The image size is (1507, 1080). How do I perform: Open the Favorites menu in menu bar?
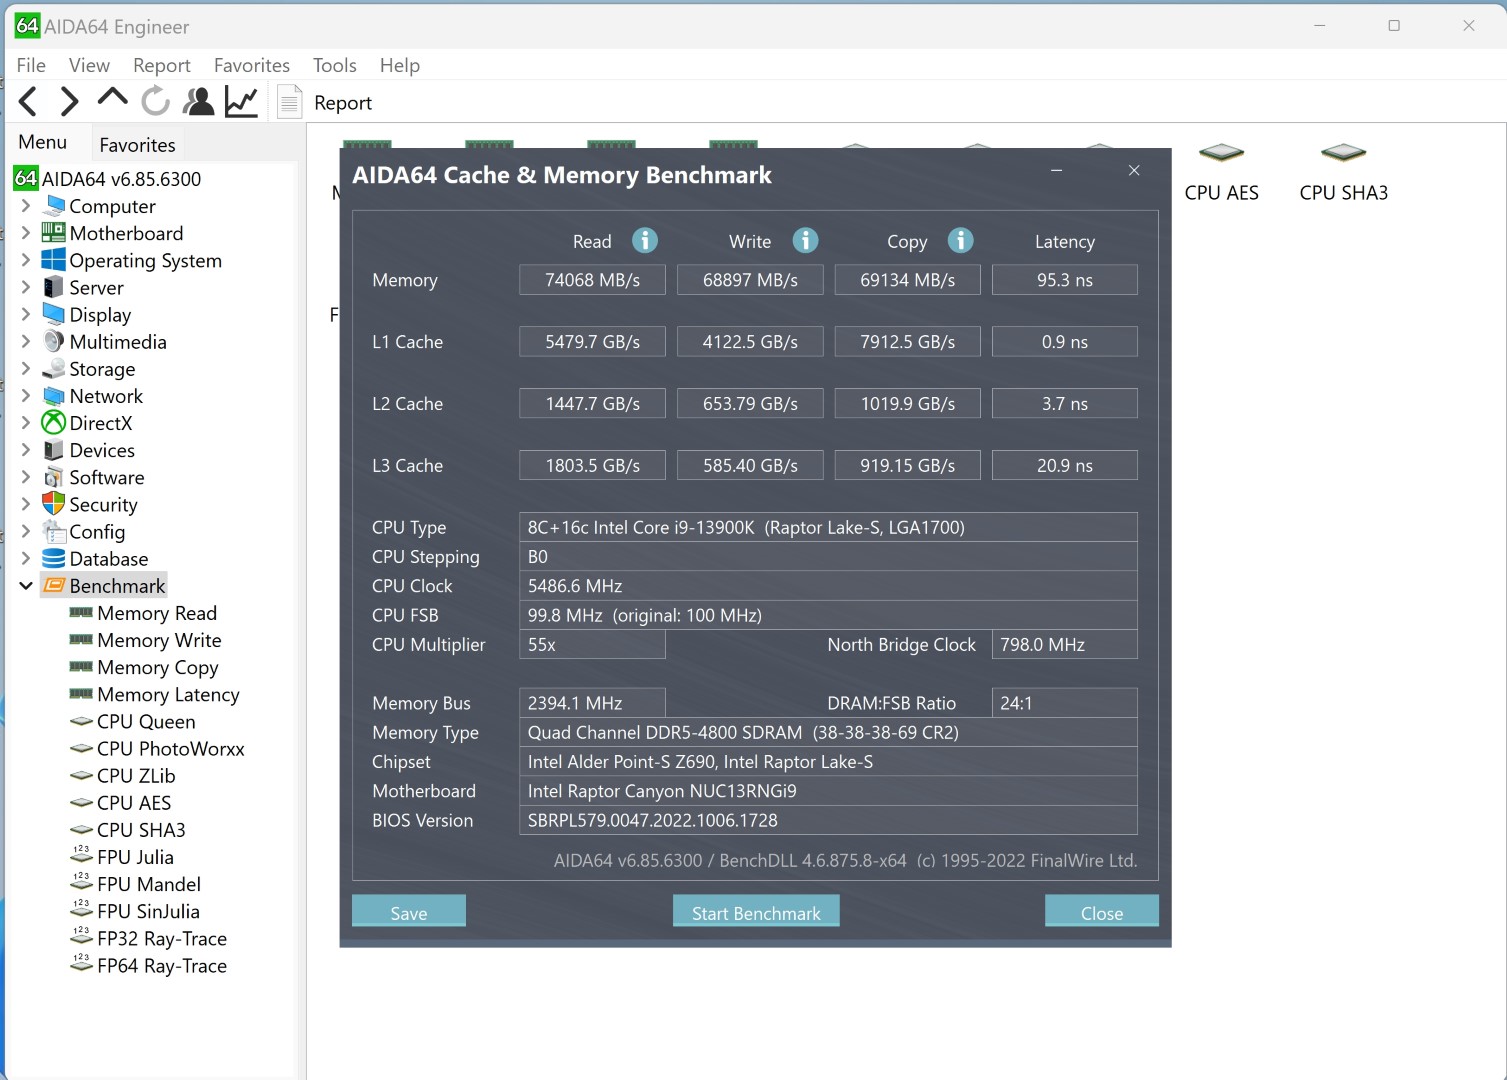click(252, 65)
